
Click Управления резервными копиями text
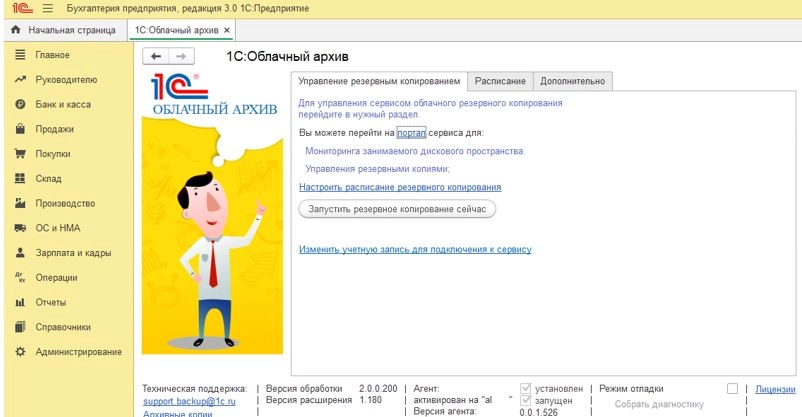[377, 168]
